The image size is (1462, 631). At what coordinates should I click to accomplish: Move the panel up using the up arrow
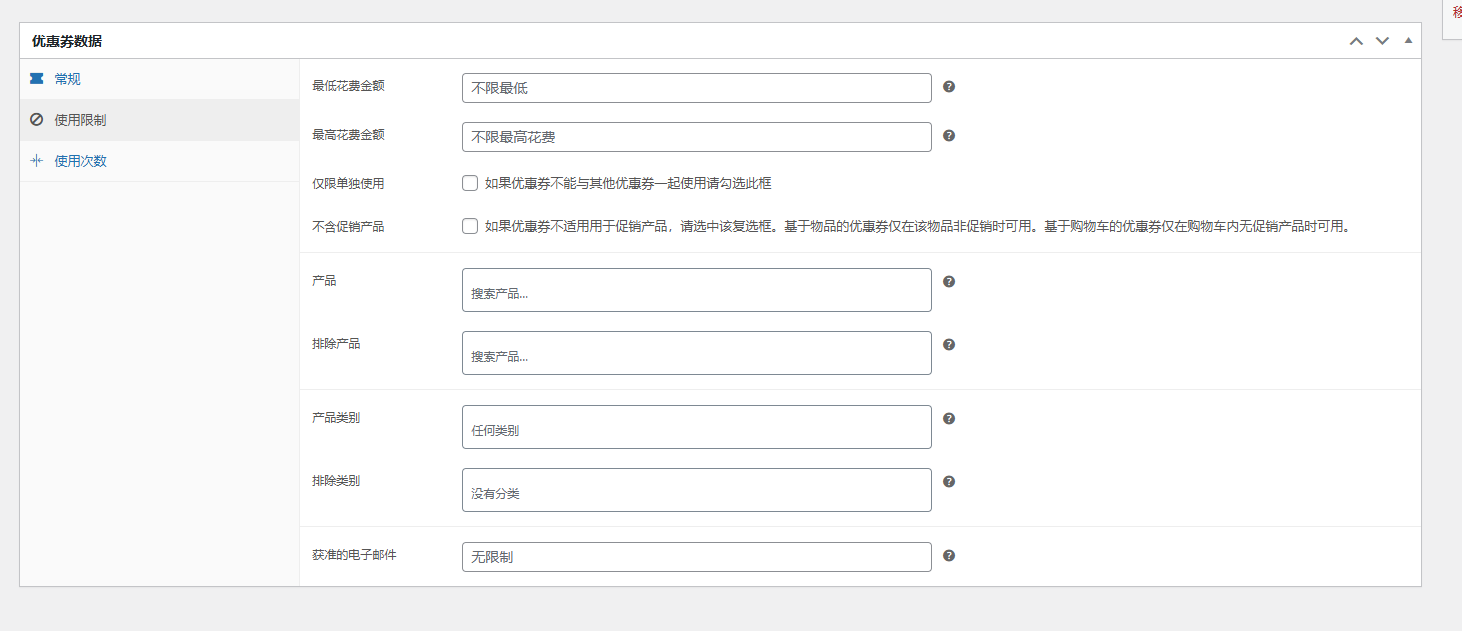[1356, 41]
